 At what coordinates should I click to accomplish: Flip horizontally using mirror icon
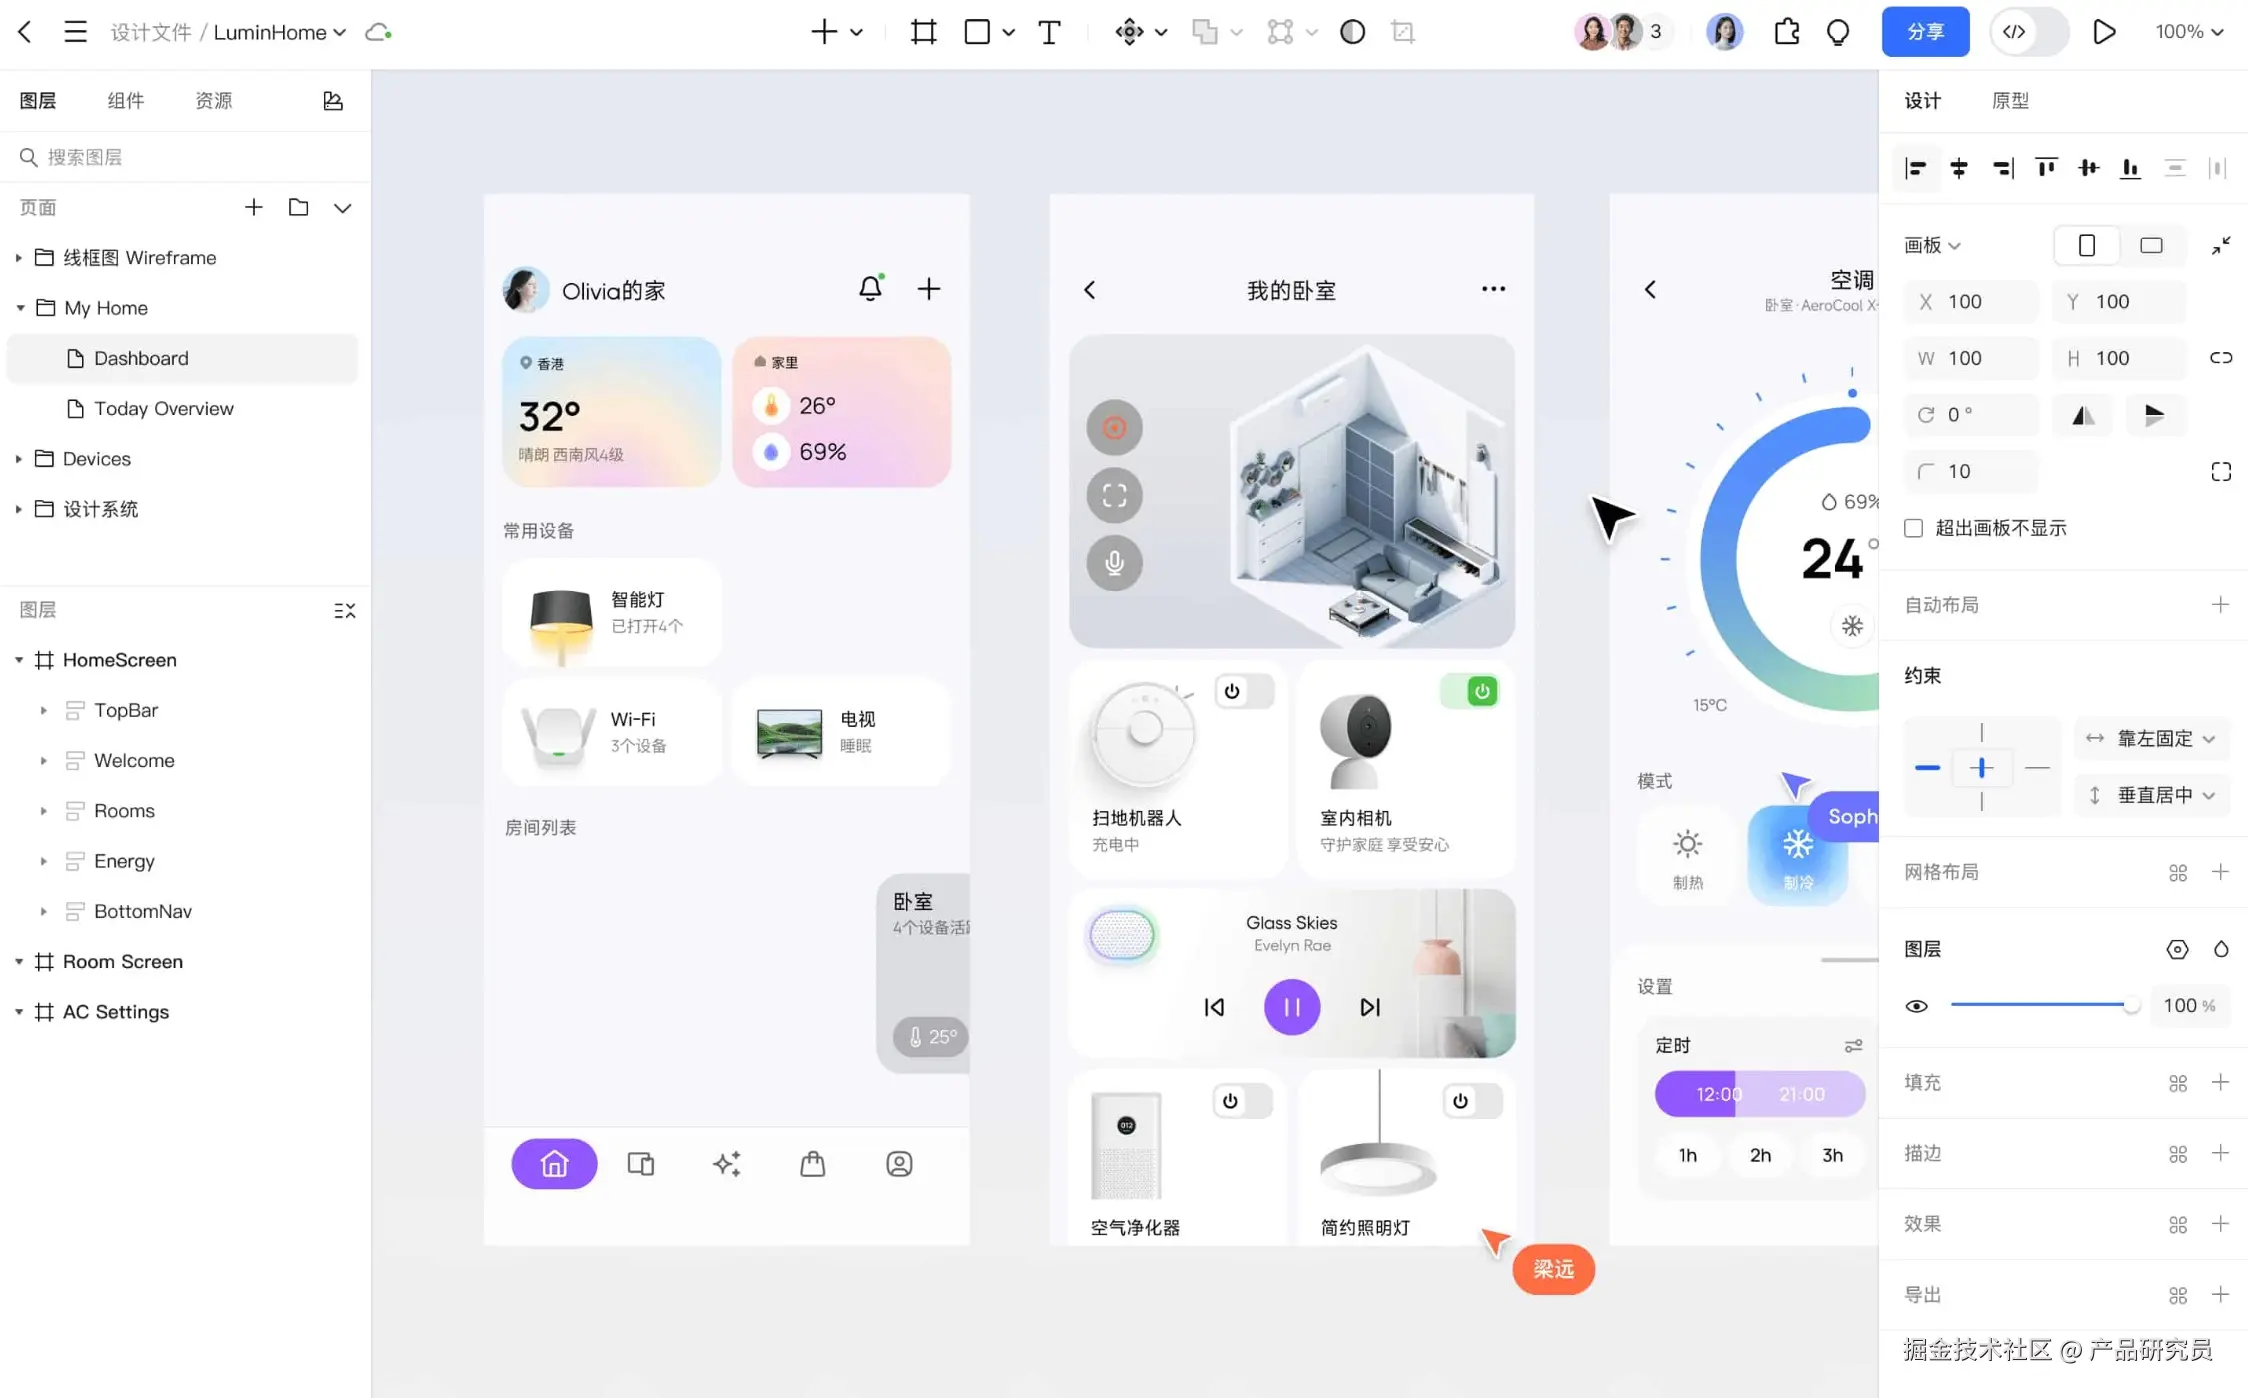tap(2083, 415)
